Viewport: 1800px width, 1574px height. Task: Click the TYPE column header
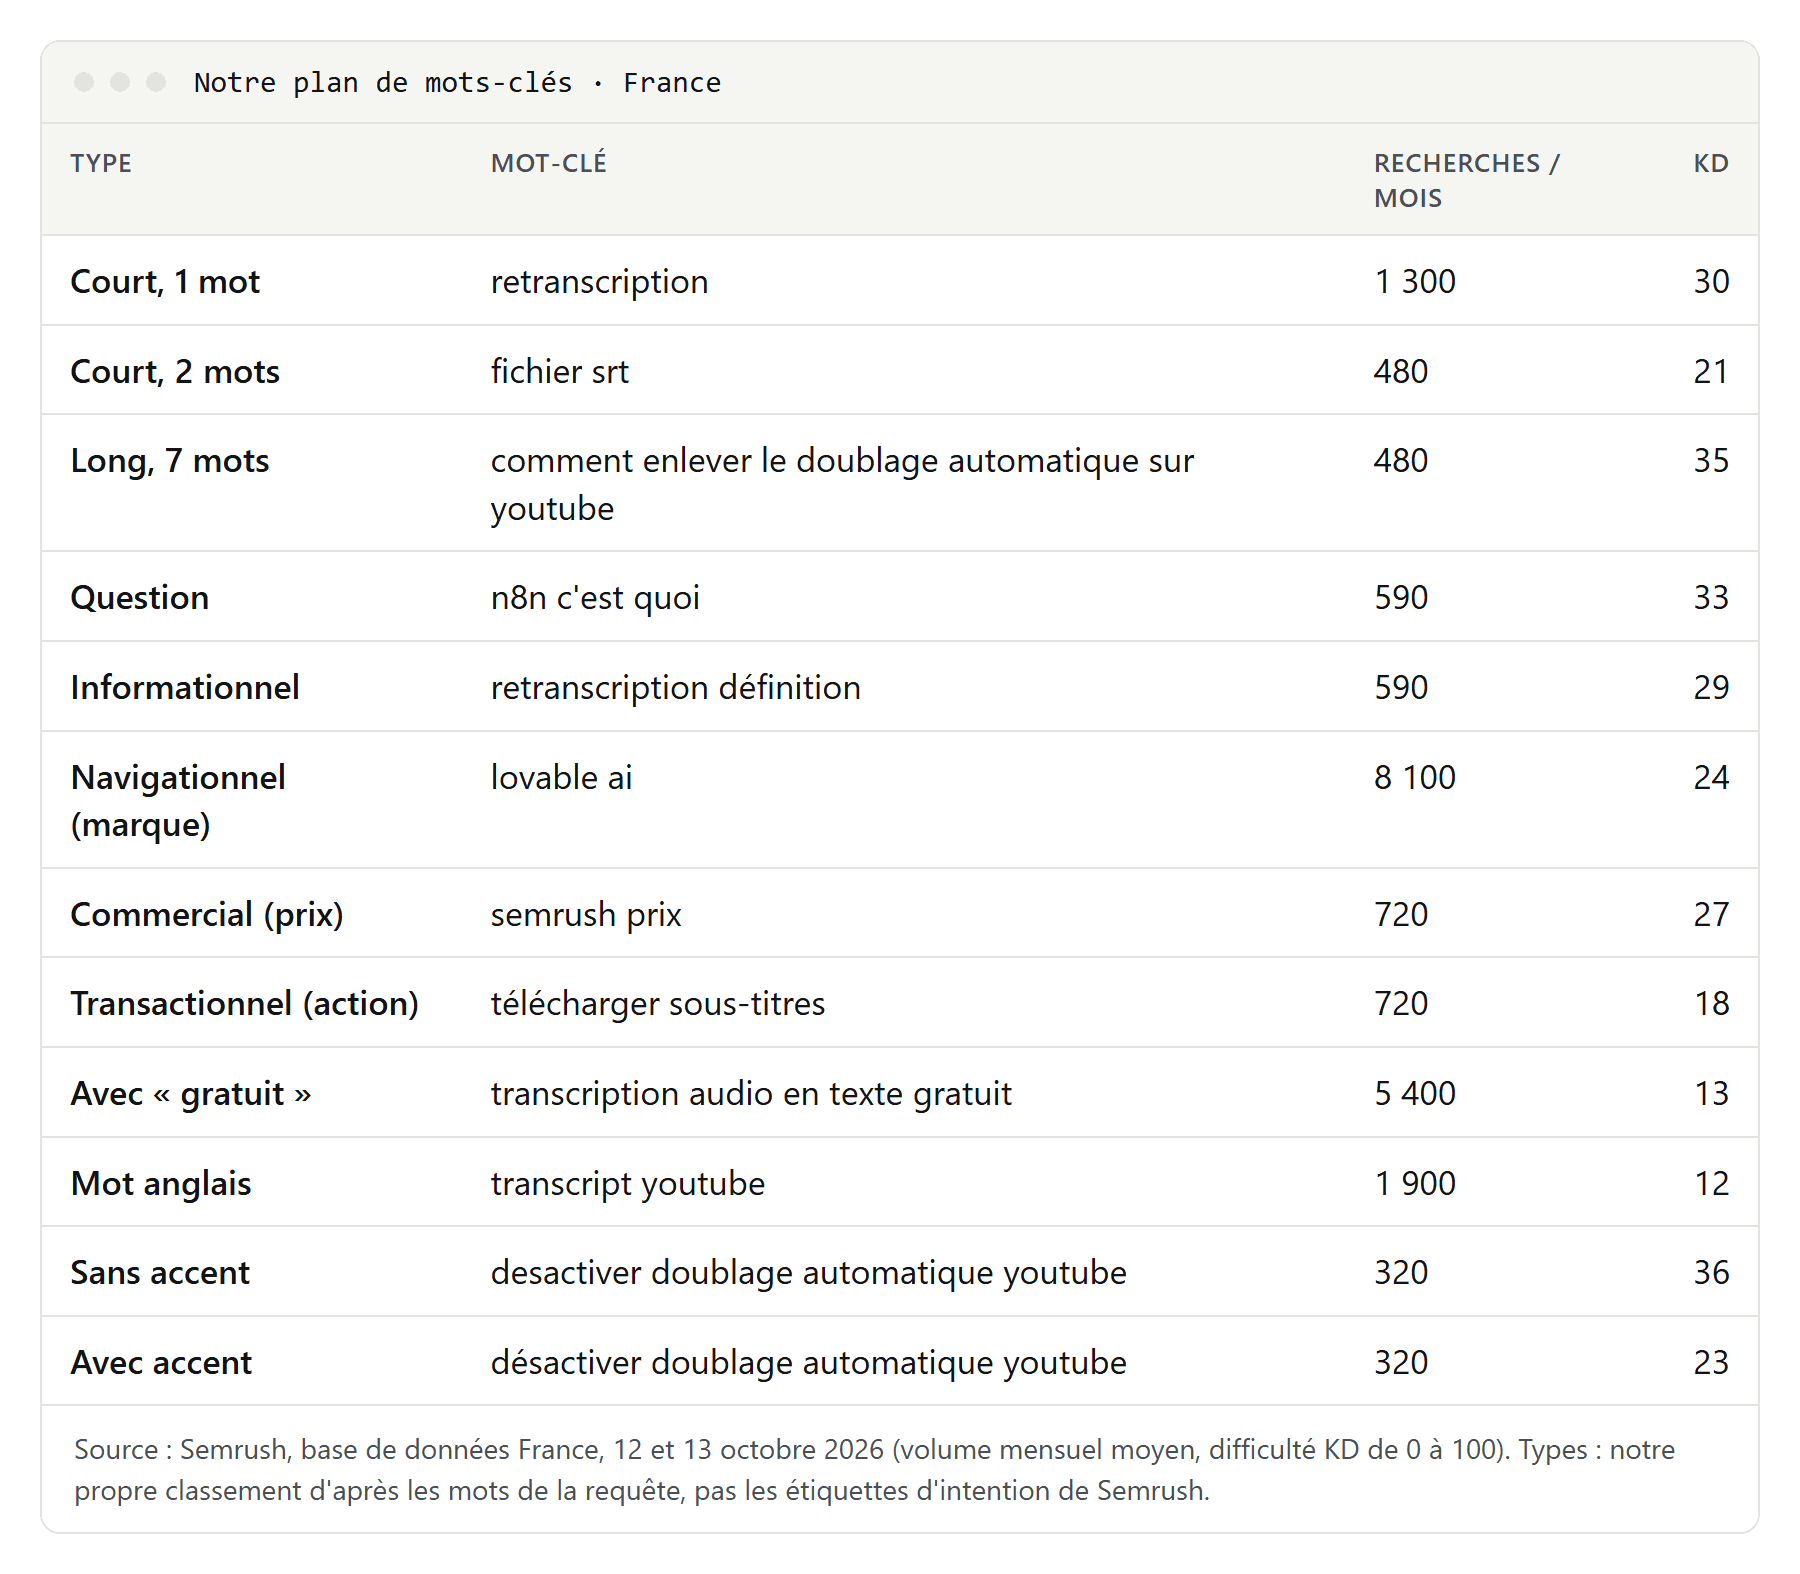pyautogui.click(x=101, y=163)
